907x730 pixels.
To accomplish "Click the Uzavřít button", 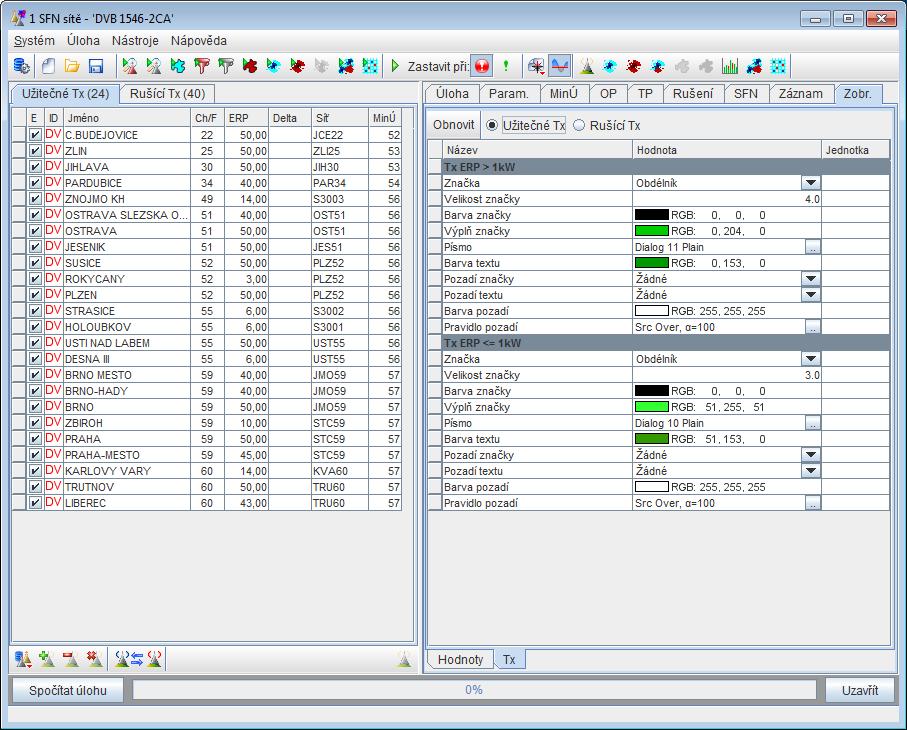I will click(x=860, y=690).
